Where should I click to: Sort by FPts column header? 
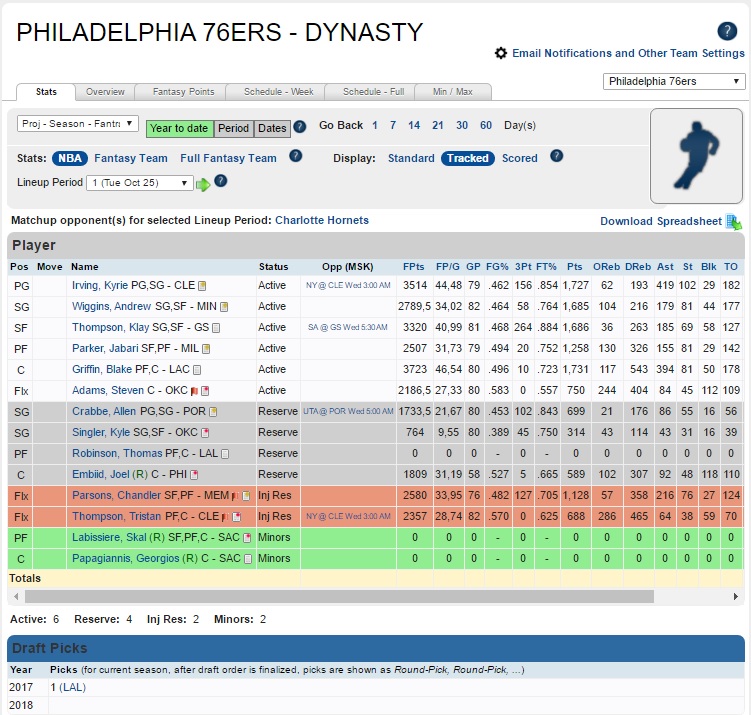click(413, 267)
